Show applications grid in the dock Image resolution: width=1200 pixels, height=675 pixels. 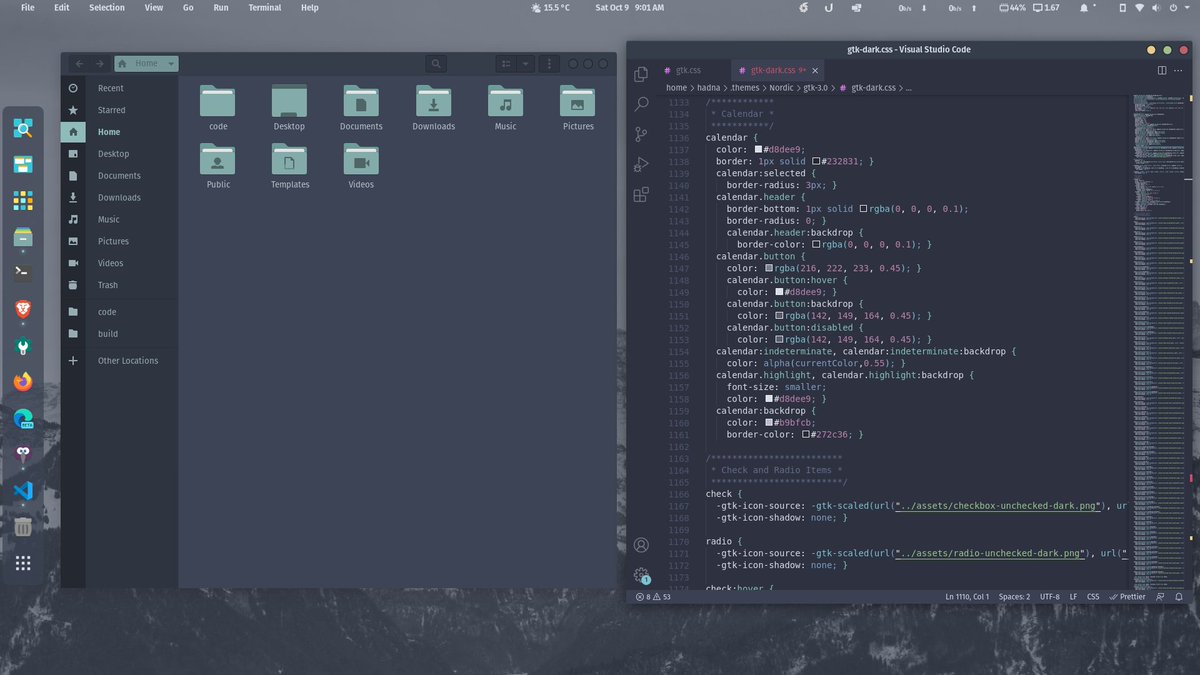(x=23, y=564)
